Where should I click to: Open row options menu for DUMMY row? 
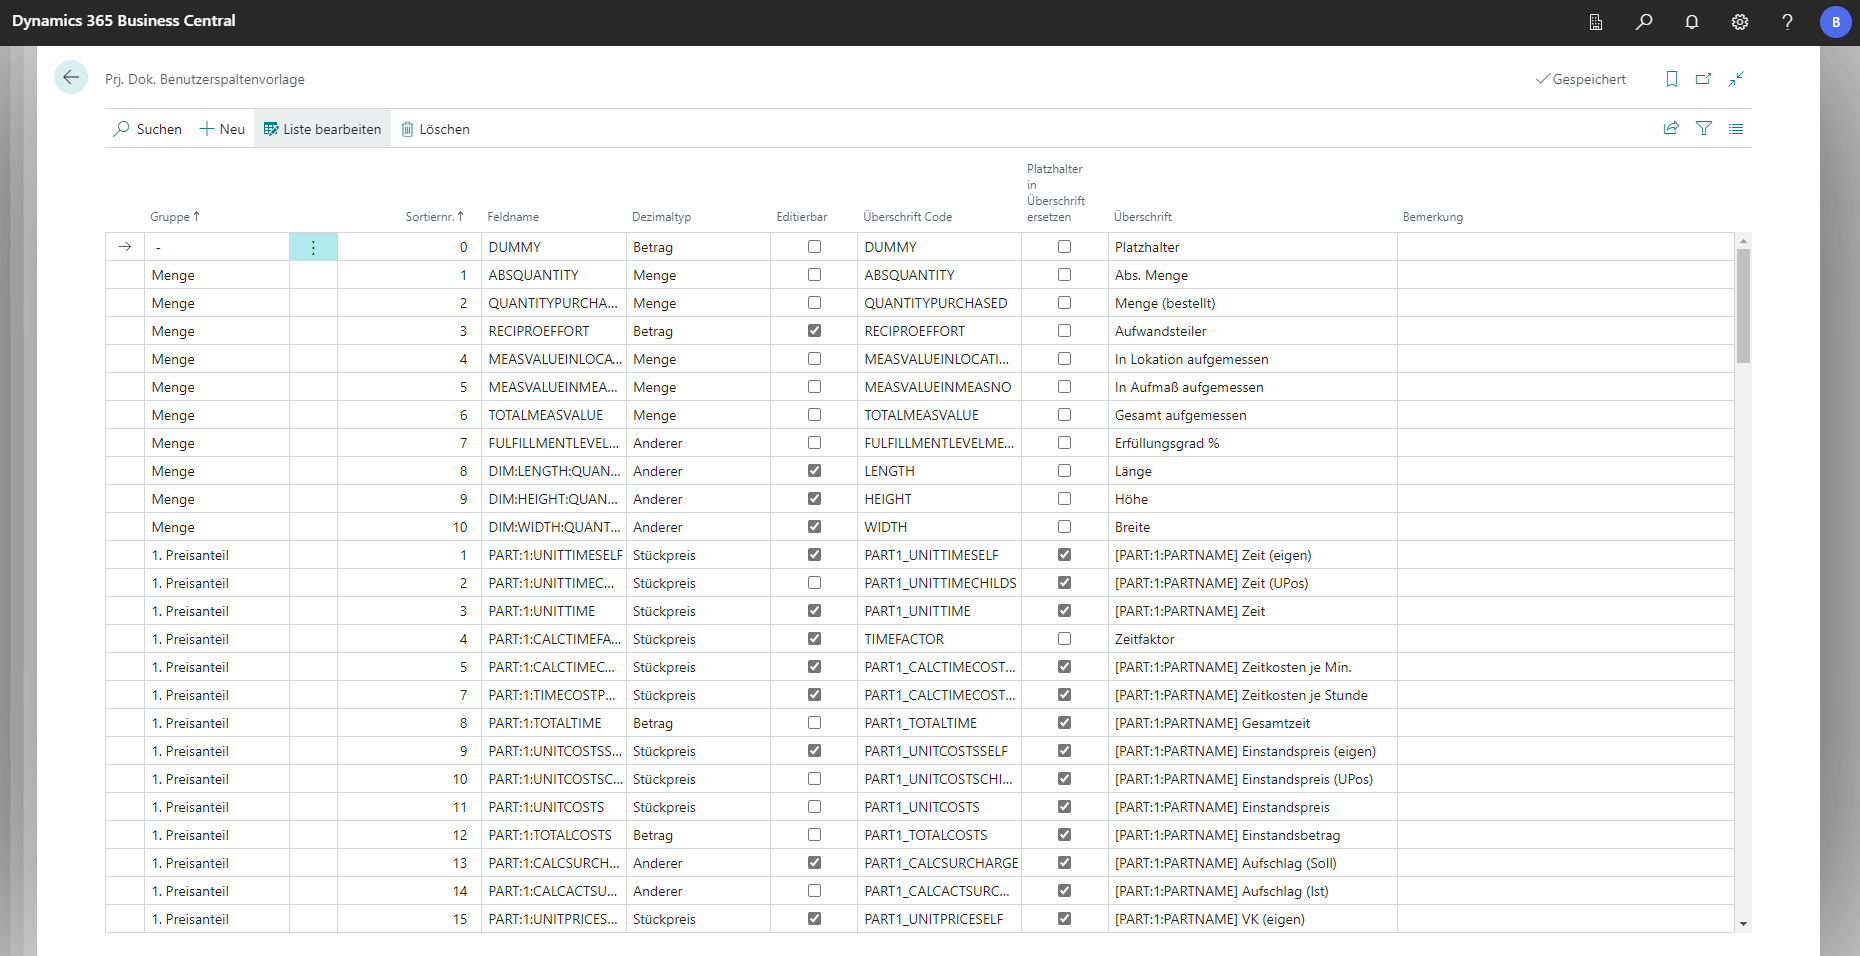point(313,247)
